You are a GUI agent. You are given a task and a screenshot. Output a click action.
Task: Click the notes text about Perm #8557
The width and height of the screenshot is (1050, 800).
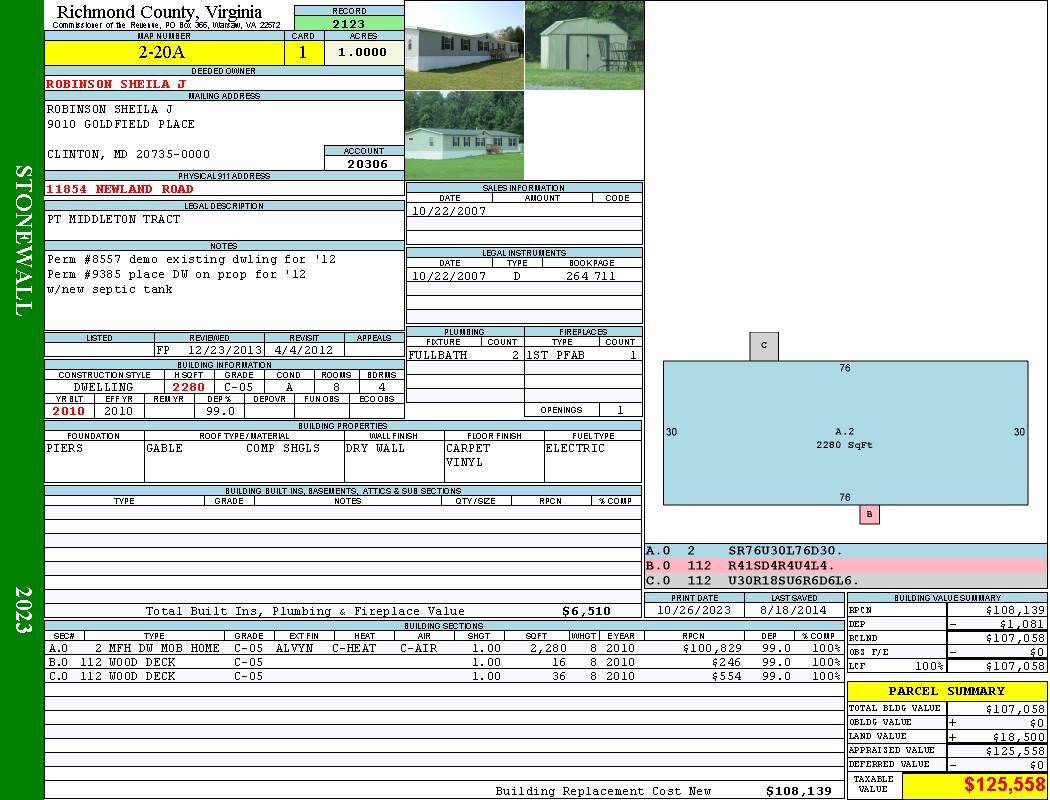point(190,259)
